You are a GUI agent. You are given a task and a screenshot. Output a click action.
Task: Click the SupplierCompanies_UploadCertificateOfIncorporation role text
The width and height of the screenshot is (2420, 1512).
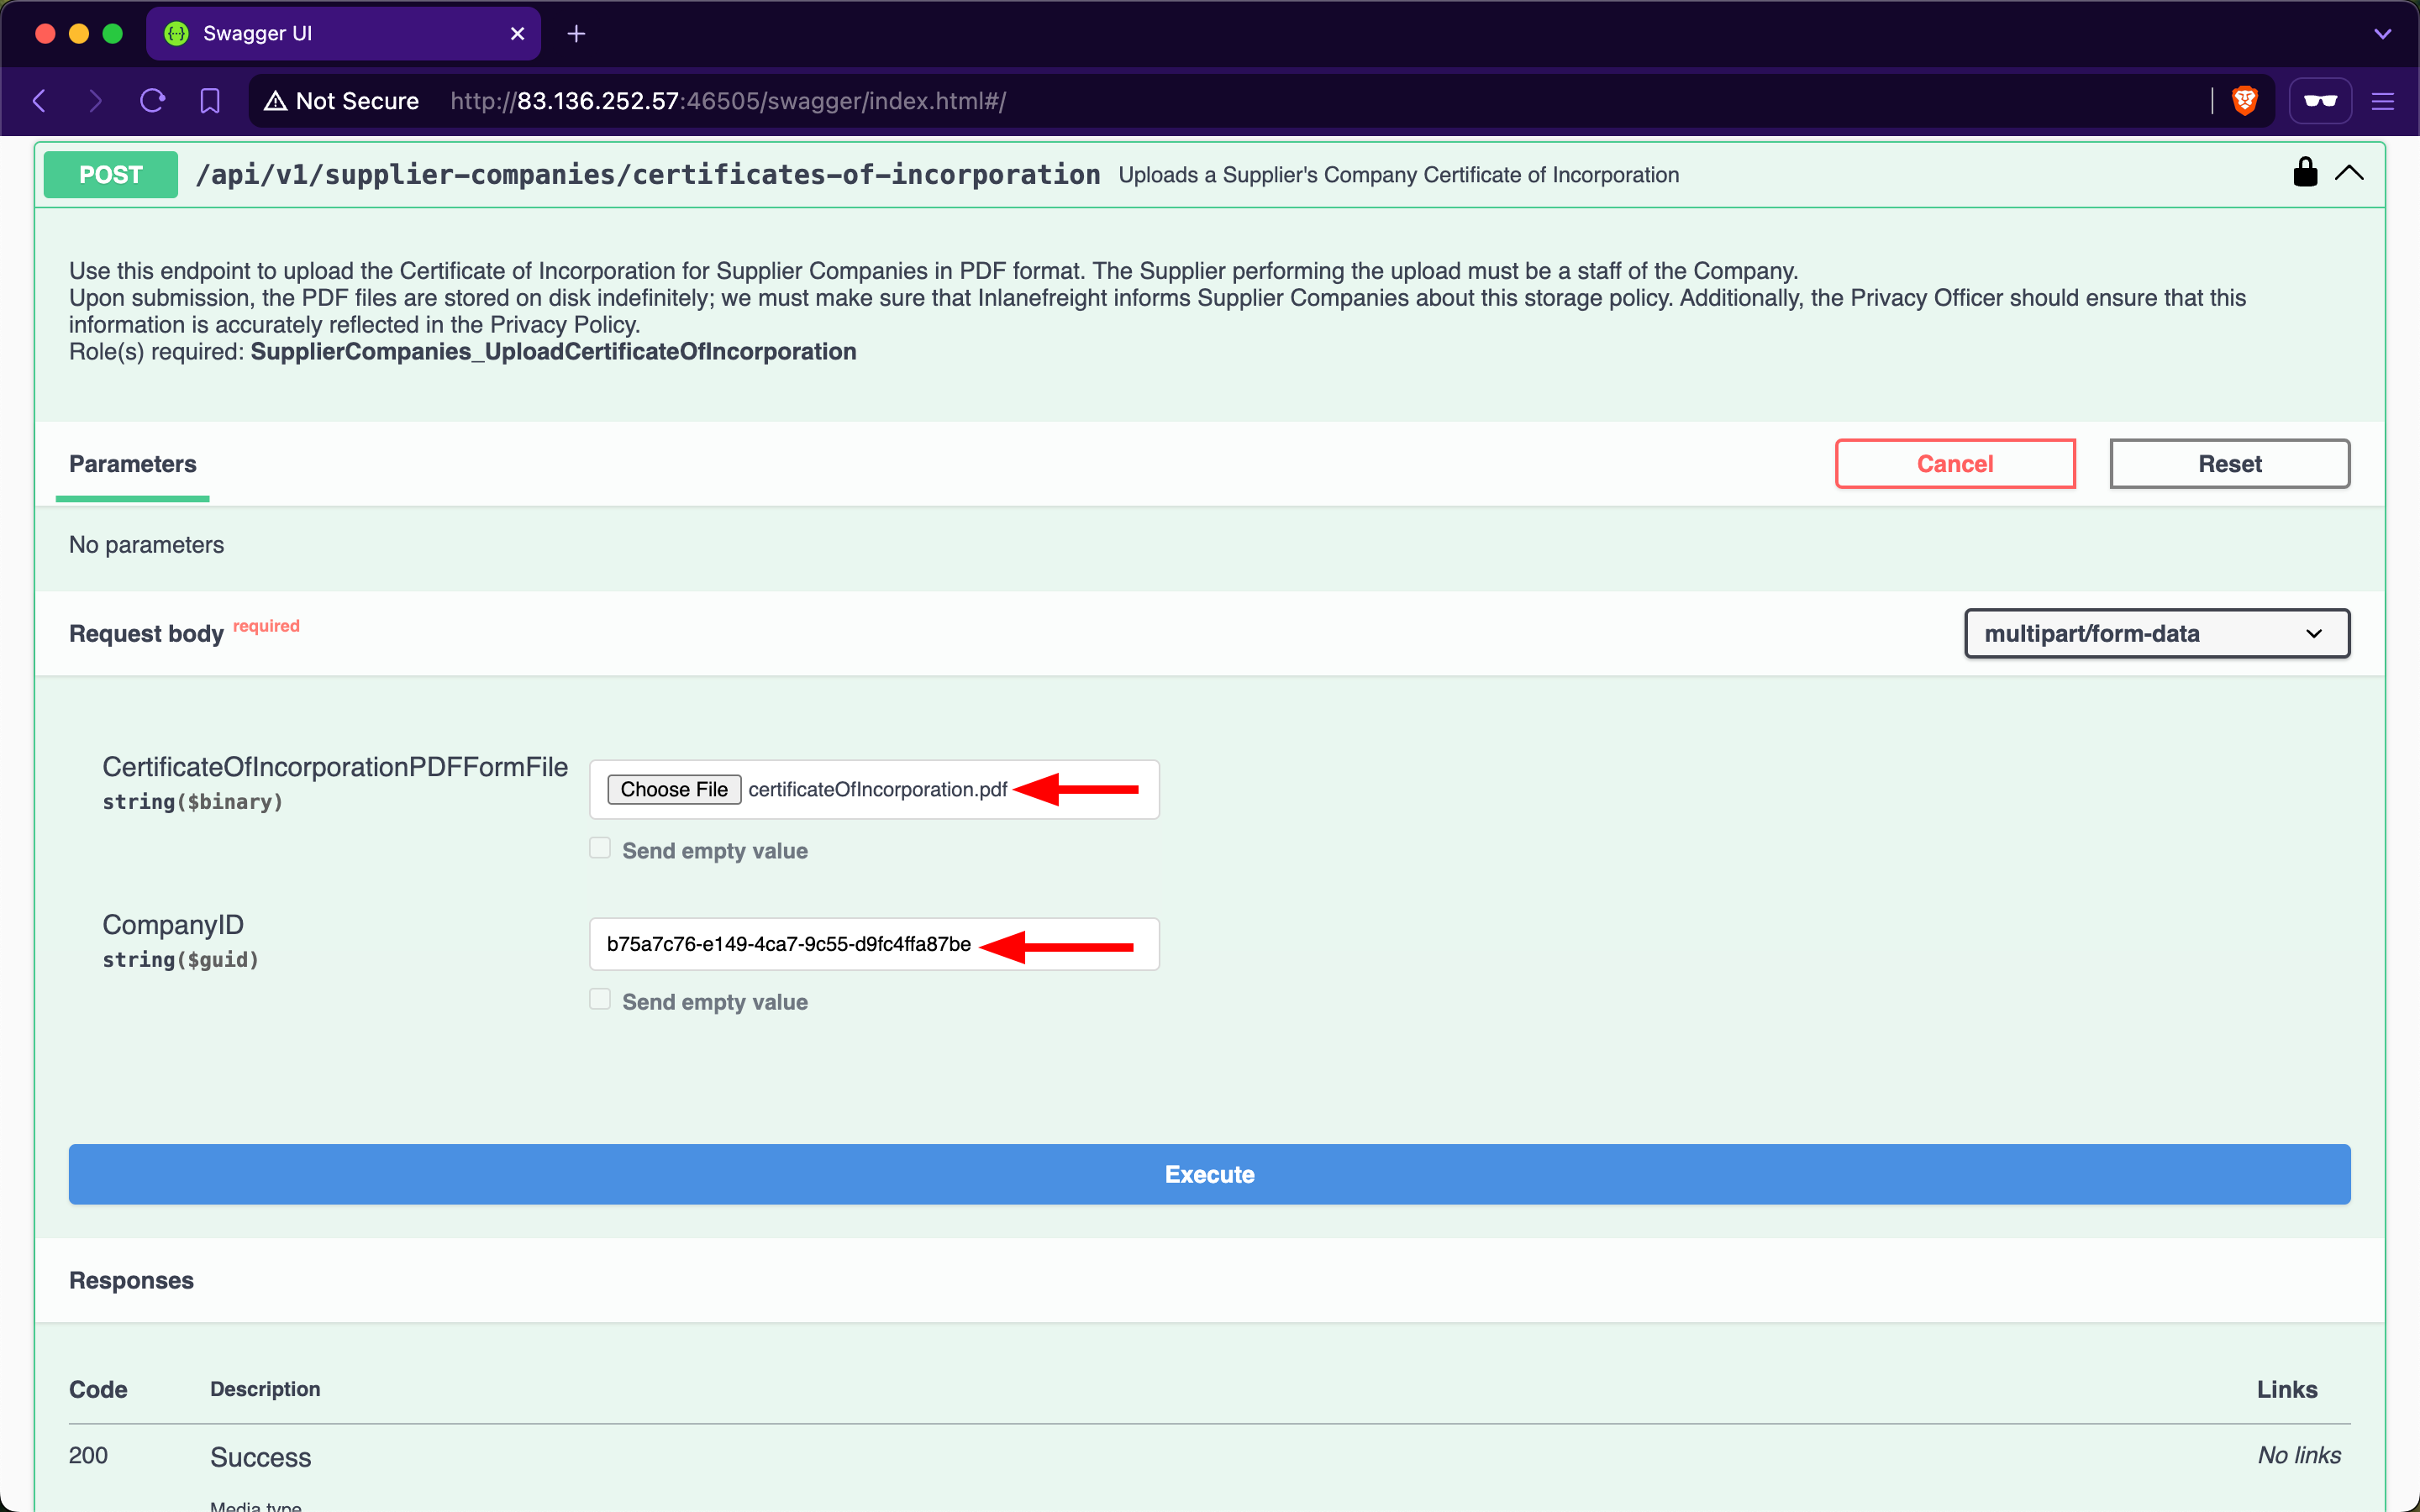coord(553,352)
